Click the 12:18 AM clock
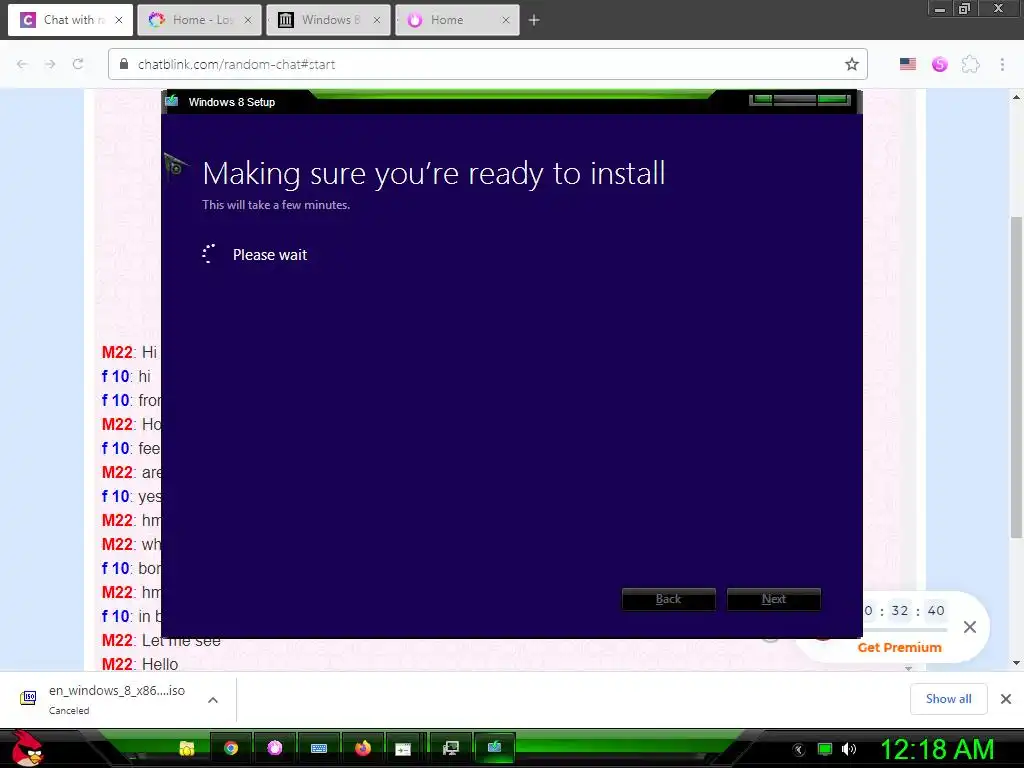The width and height of the screenshot is (1024, 768). click(x=937, y=749)
